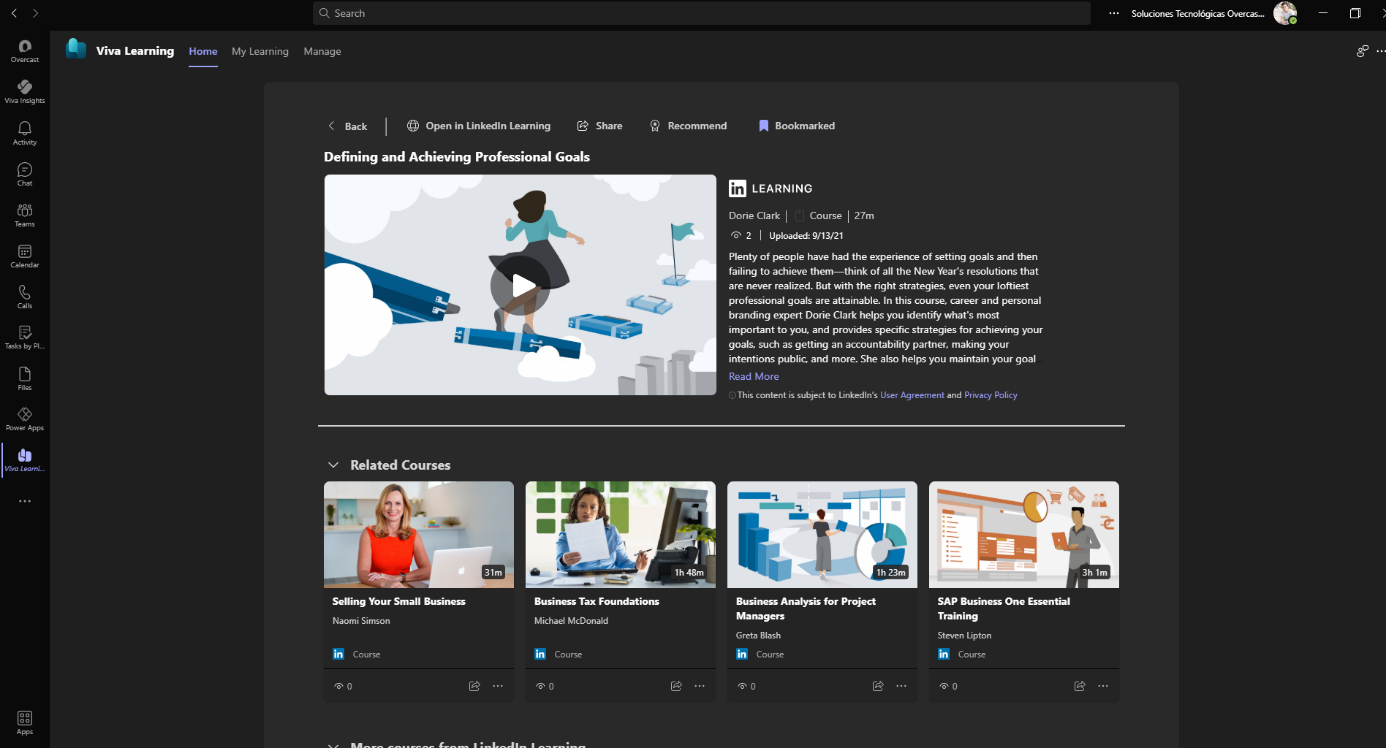Click the author name Michael McDonald

coord(571,621)
